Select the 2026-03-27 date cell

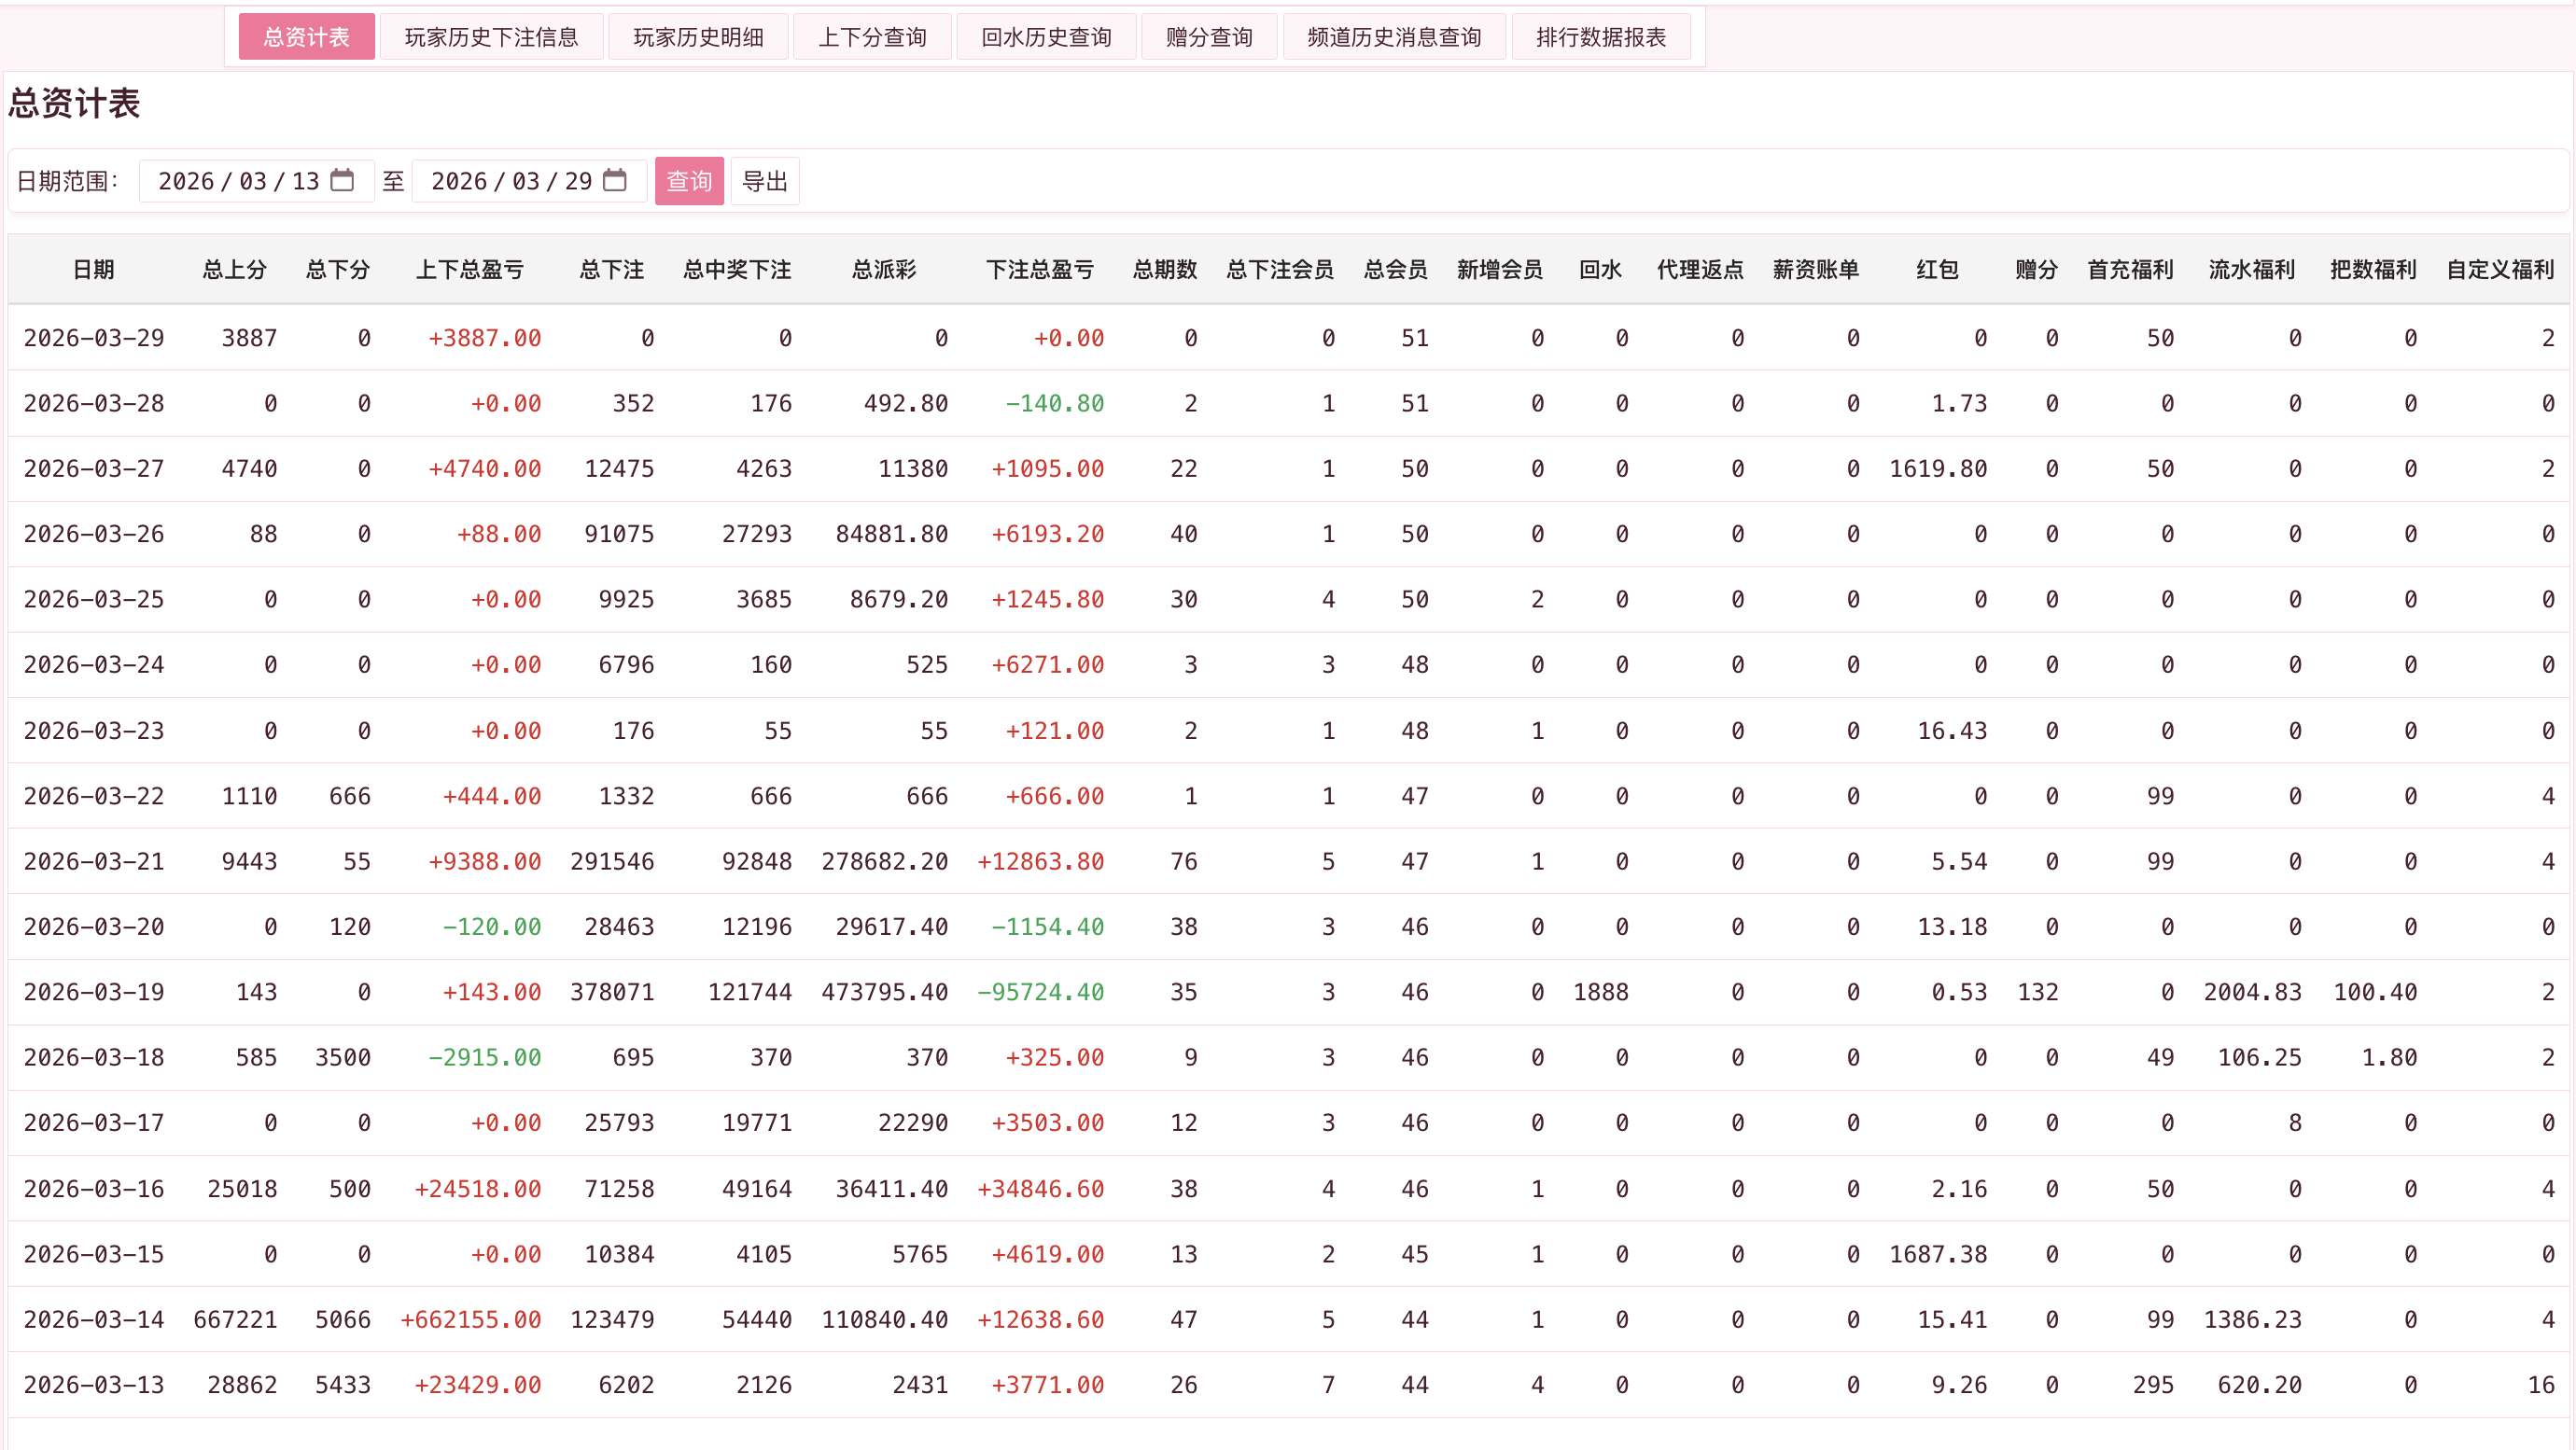[x=94, y=468]
